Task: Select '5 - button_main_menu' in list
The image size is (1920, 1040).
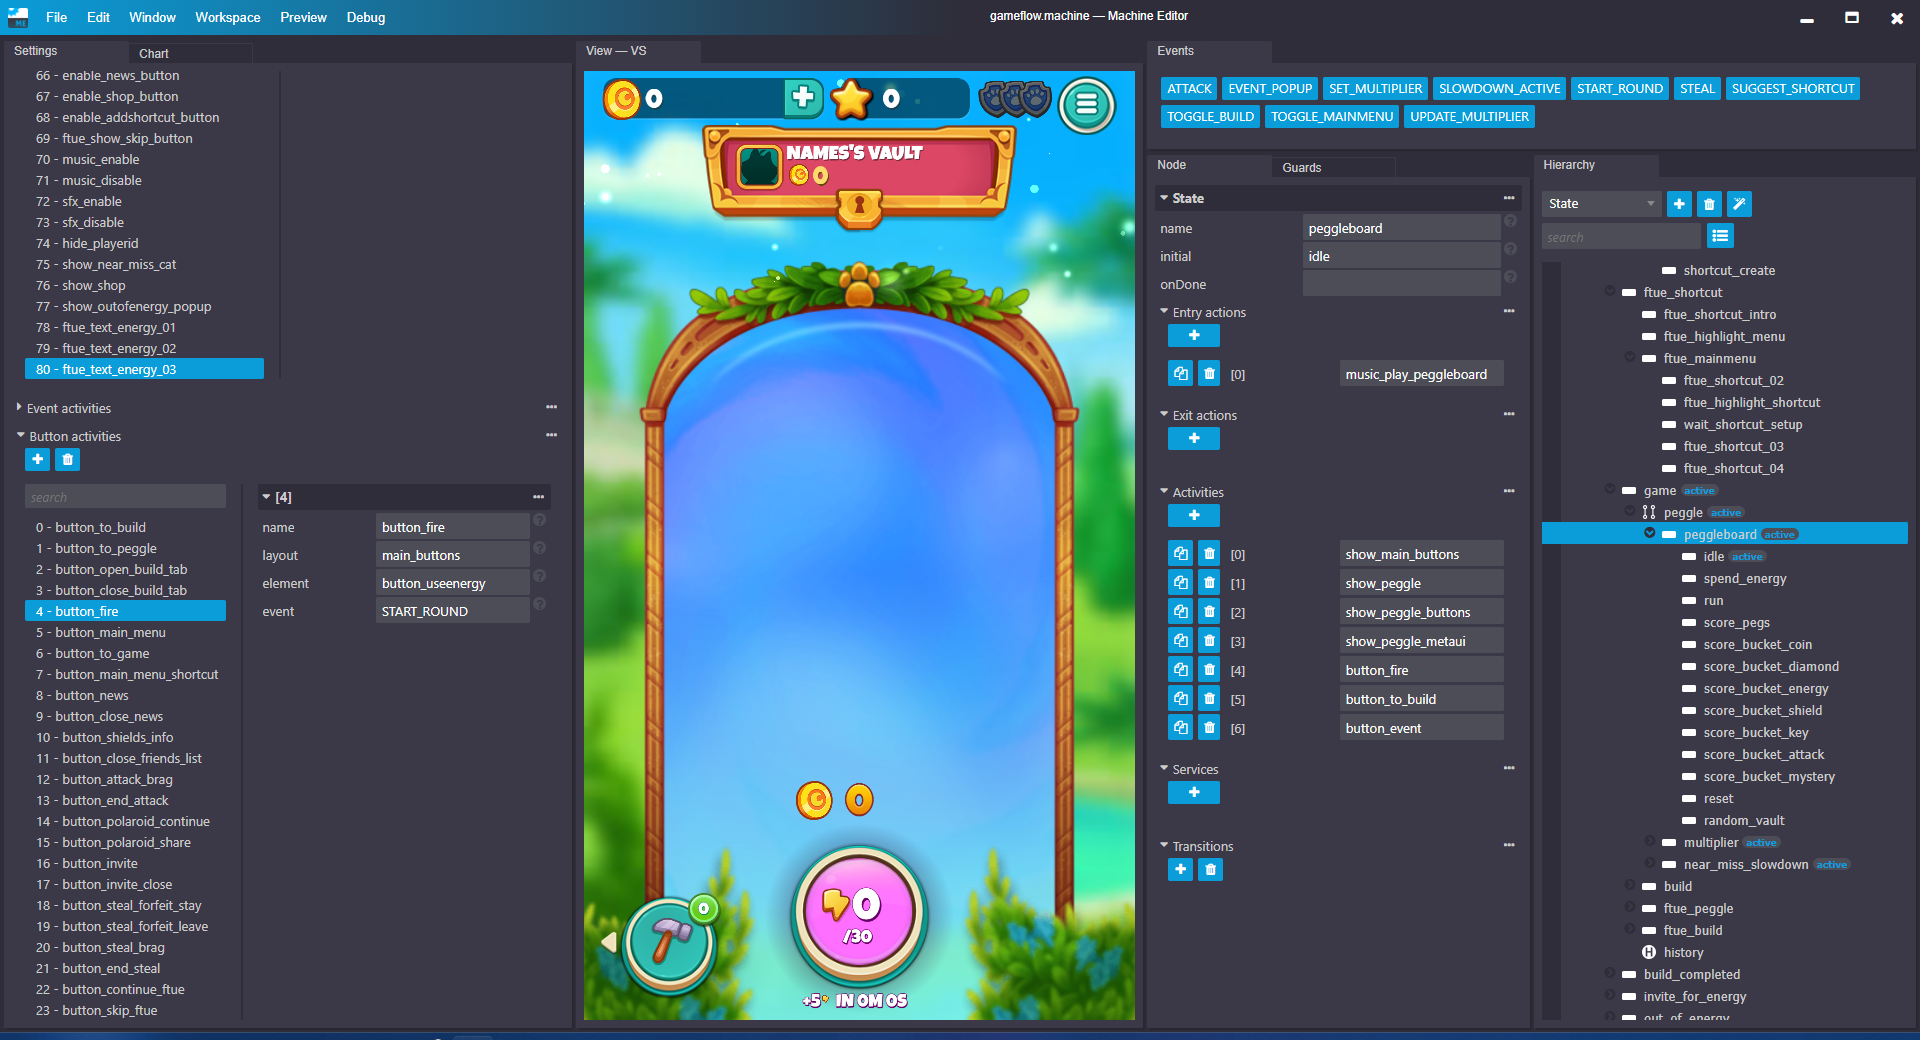Action: point(125,632)
